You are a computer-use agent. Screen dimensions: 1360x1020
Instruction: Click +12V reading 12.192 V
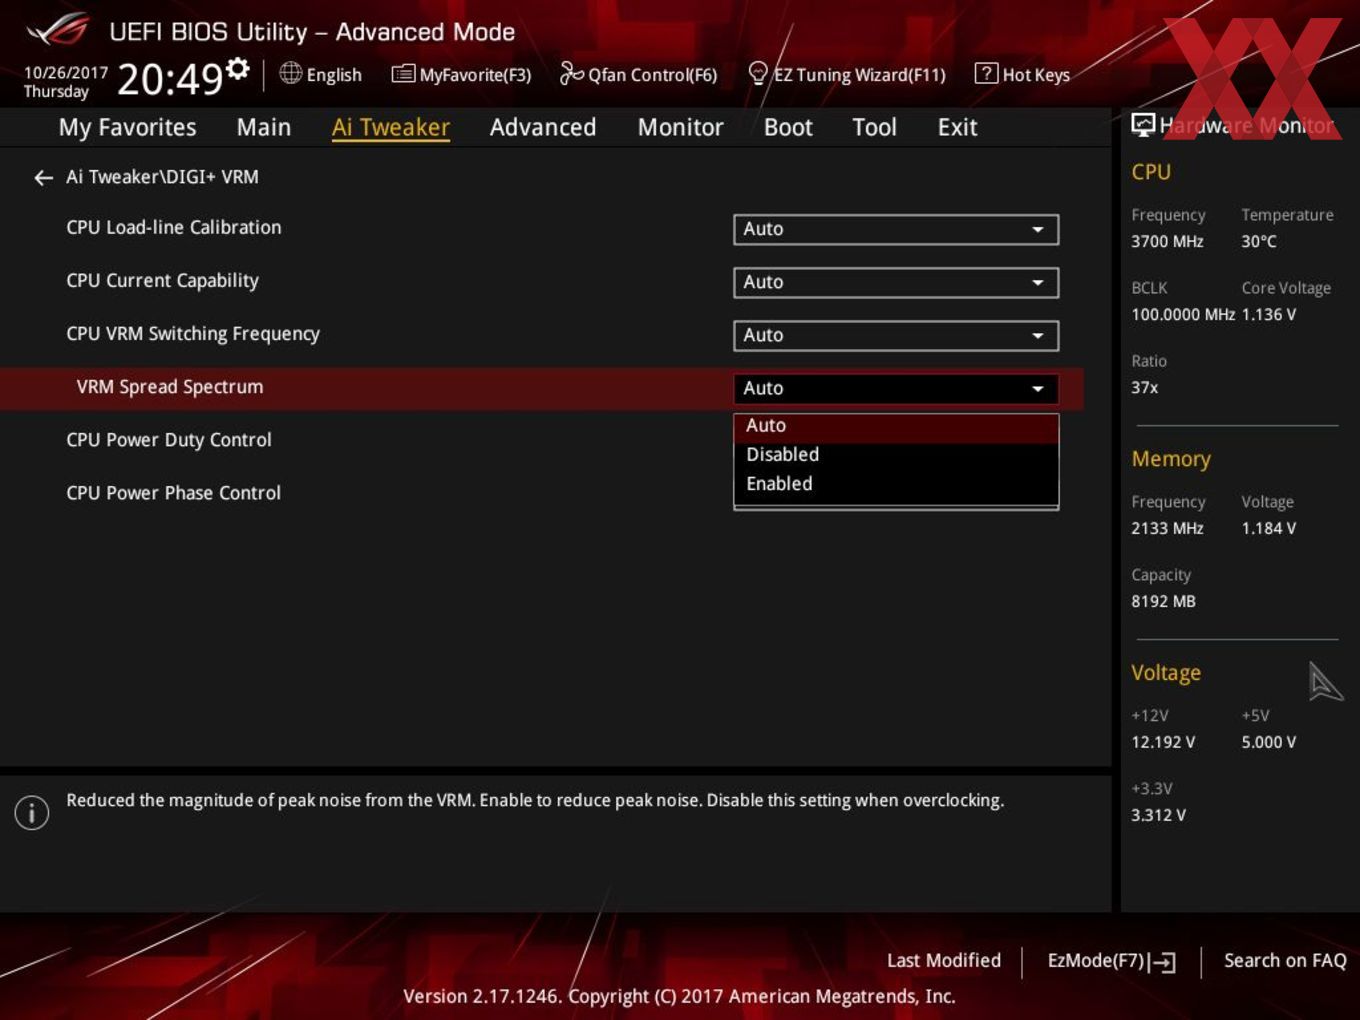pos(1163,743)
